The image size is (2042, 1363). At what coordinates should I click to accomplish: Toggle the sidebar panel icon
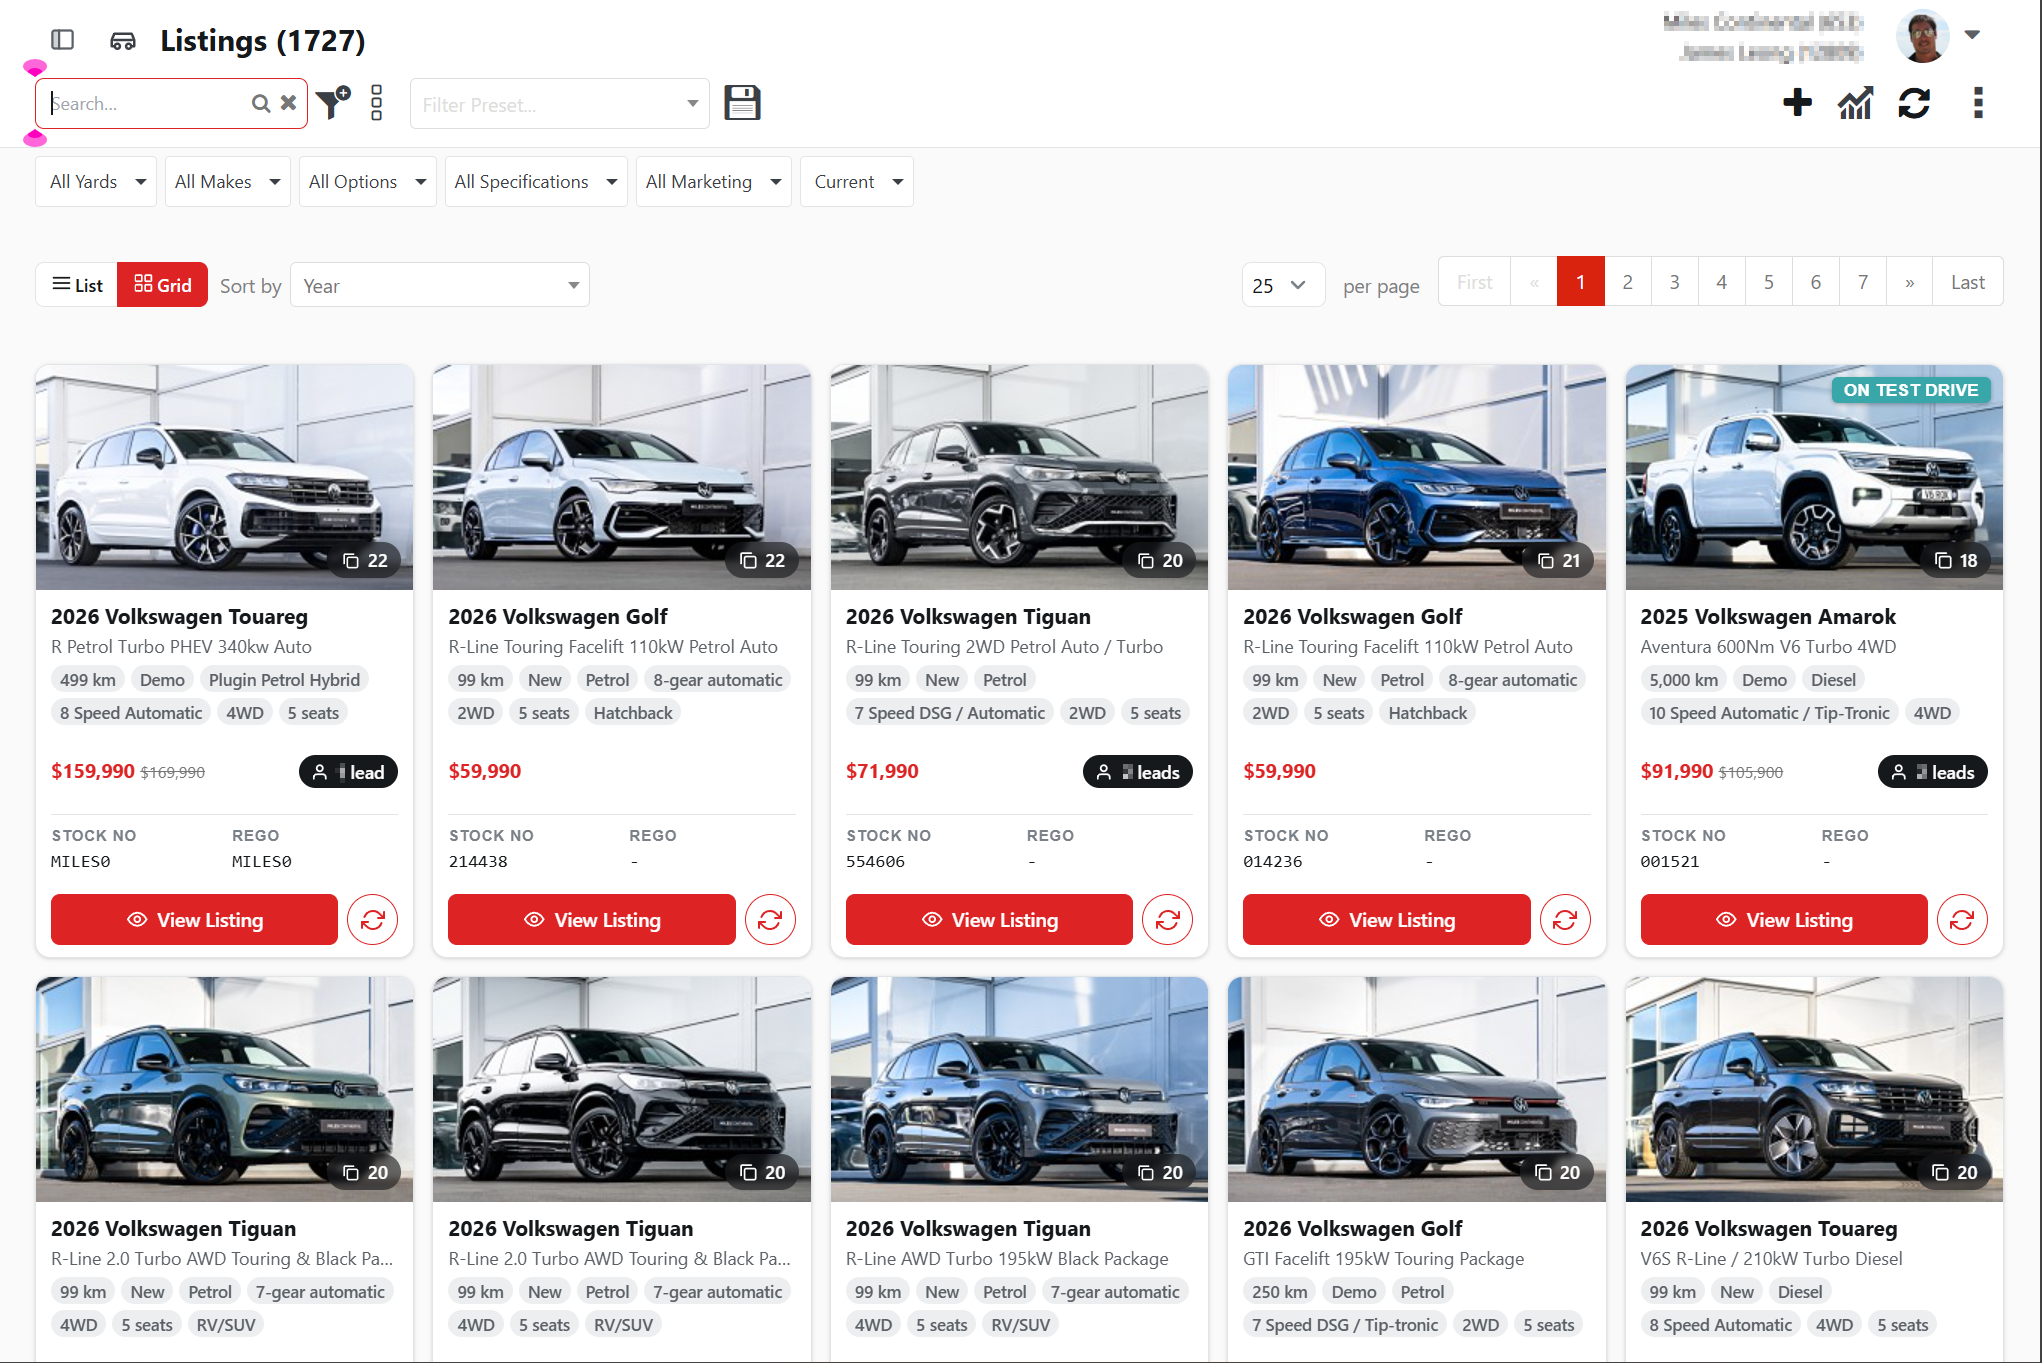click(x=63, y=40)
